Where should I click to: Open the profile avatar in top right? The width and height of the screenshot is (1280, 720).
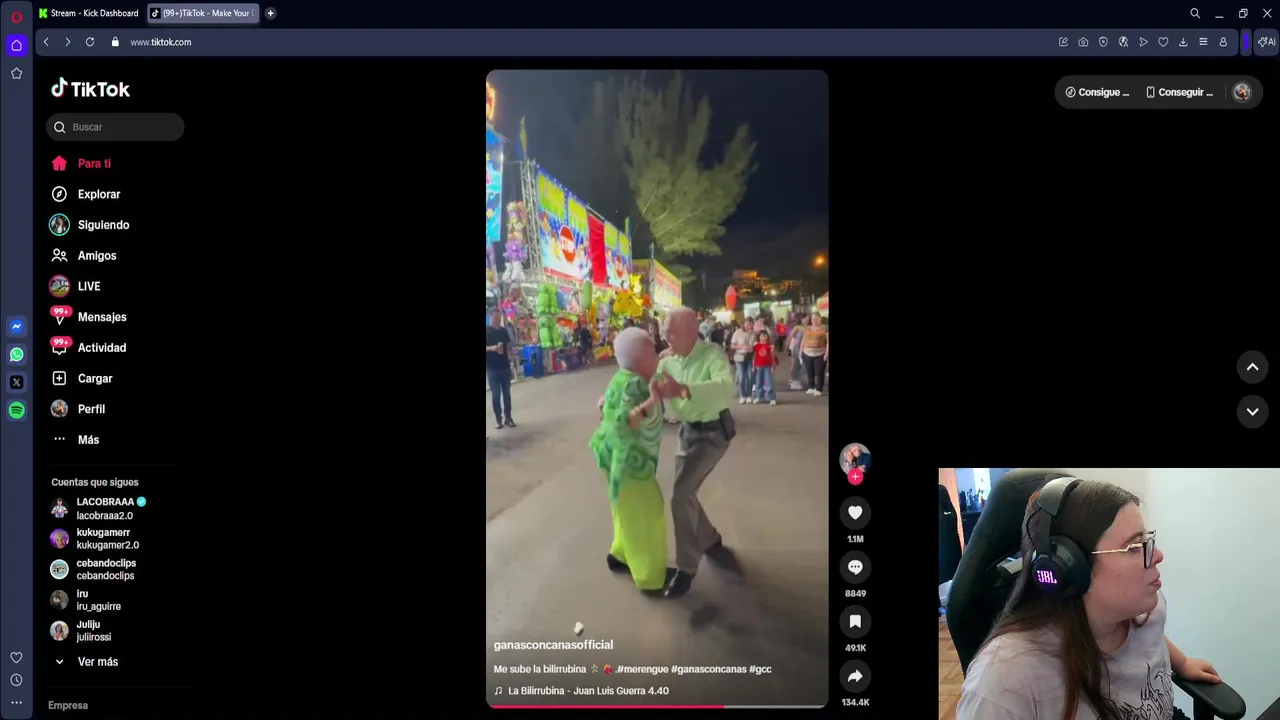1242,92
